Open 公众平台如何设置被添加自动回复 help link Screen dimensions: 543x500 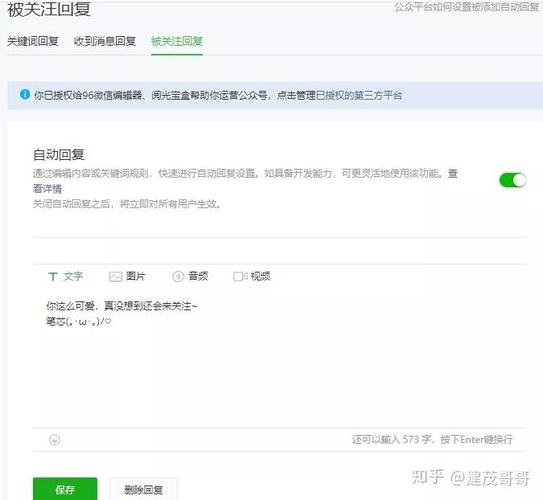click(466, 7)
